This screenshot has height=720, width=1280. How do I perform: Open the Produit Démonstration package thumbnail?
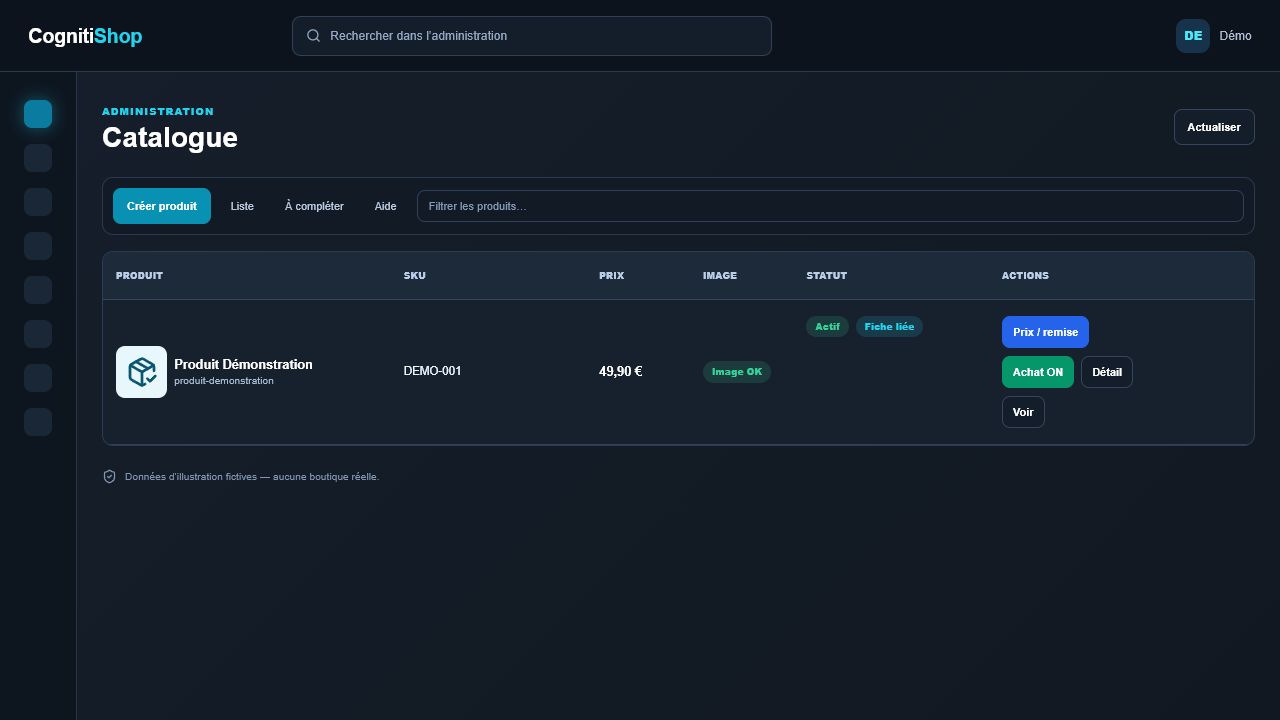coord(141,372)
